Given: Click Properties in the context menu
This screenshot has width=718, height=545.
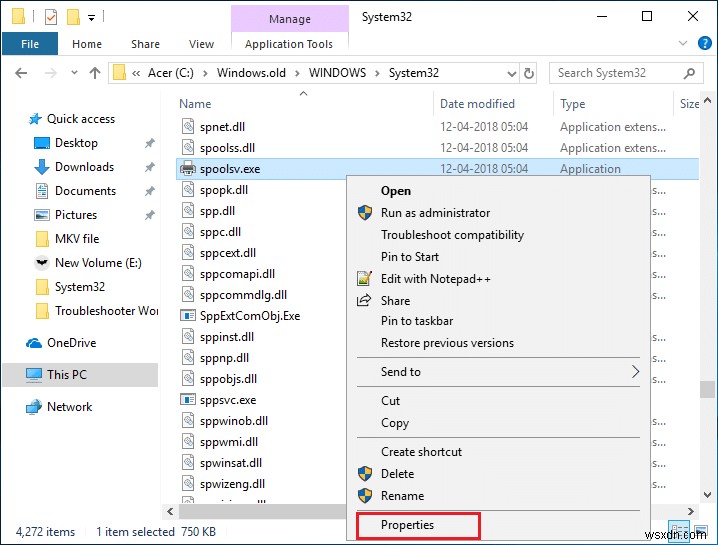Looking at the screenshot, I should point(407,525).
